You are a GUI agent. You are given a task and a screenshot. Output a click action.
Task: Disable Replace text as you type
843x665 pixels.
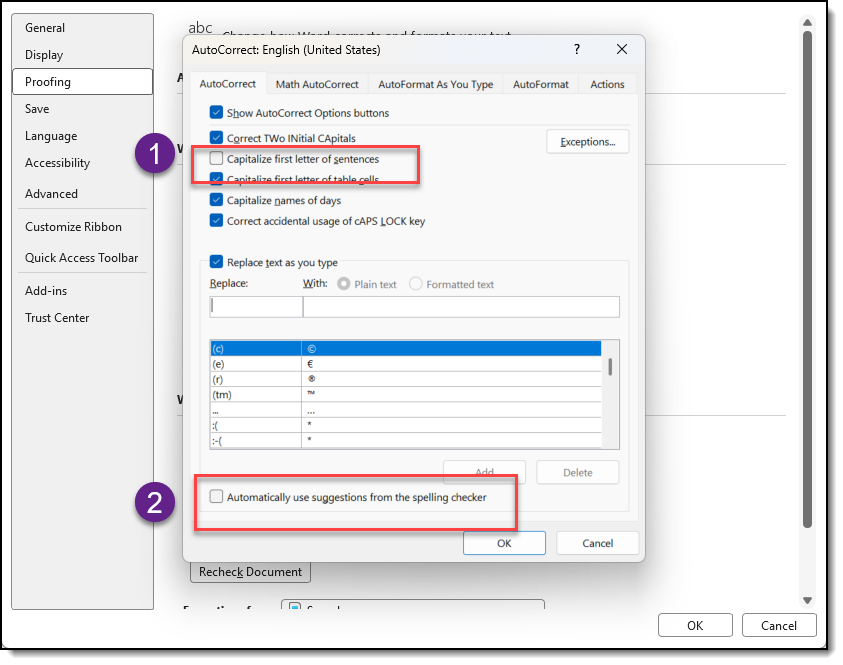[x=217, y=263]
